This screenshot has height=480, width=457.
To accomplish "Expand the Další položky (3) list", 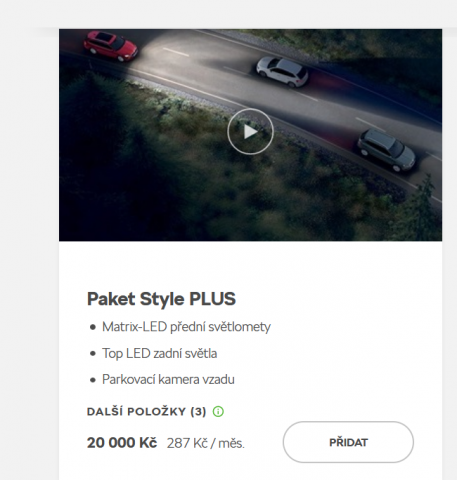I will click(x=146, y=411).
